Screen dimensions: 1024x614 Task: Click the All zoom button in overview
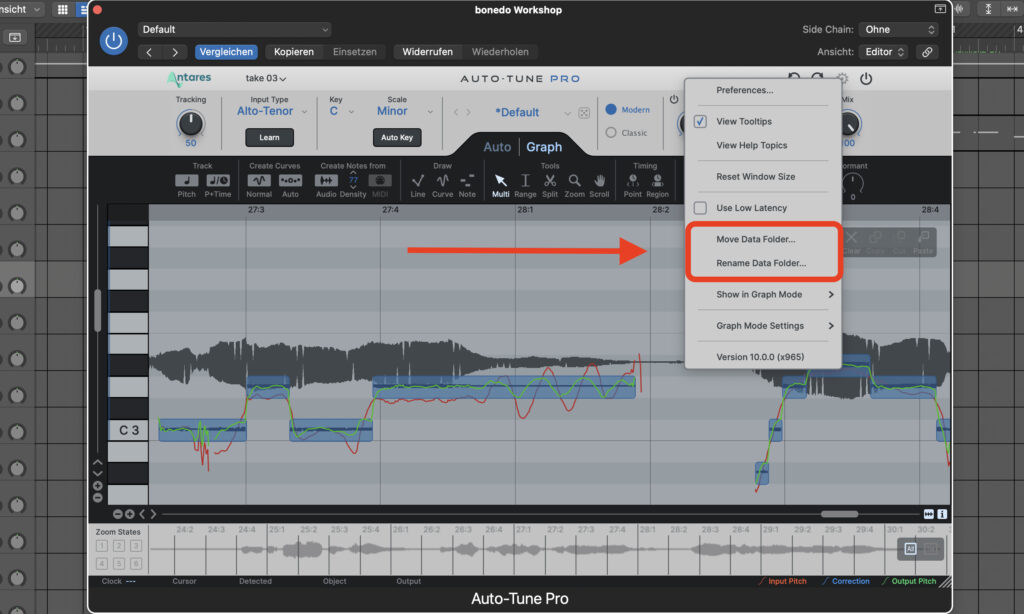(x=910, y=549)
